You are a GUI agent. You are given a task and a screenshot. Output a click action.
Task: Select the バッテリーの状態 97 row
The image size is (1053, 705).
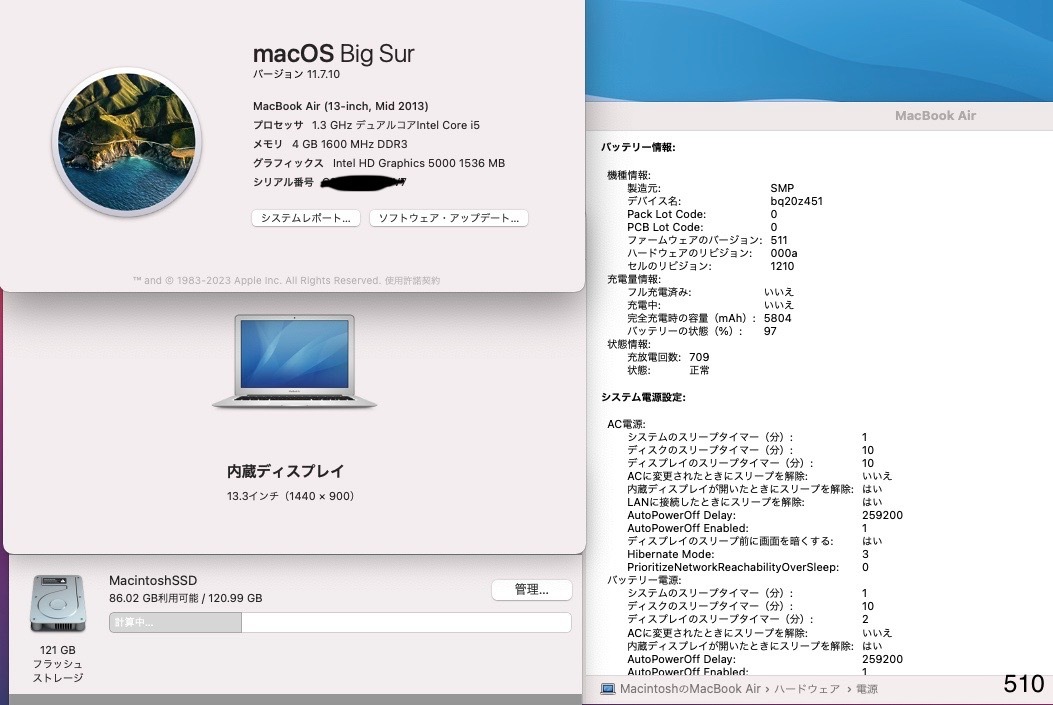point(702,331)
